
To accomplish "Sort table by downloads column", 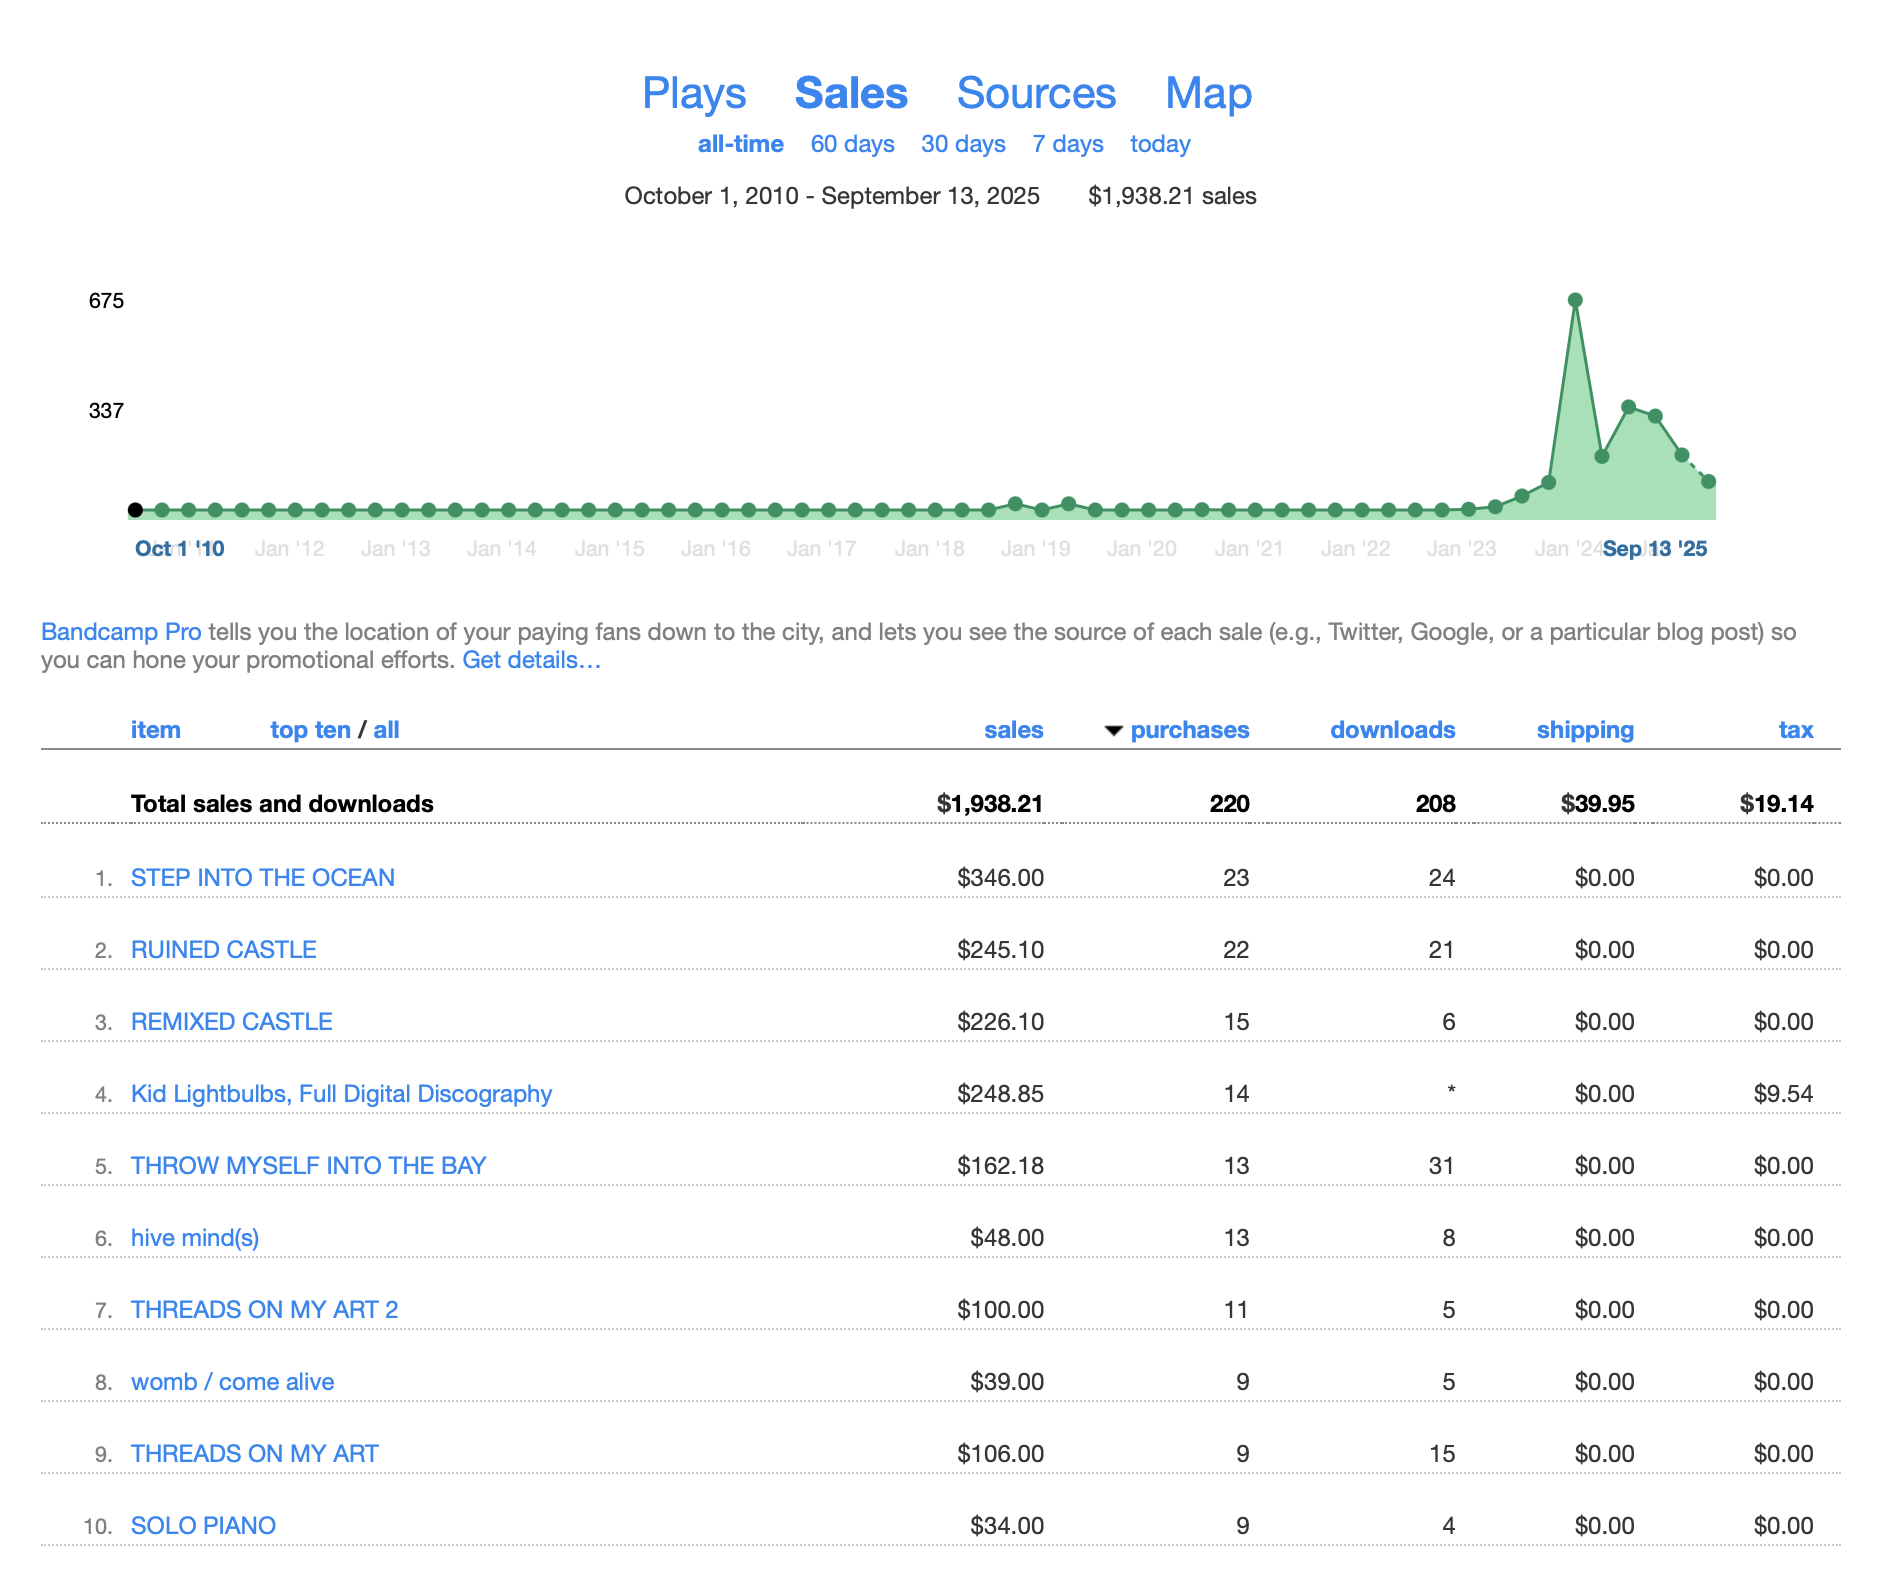I will coord(1391,730).
